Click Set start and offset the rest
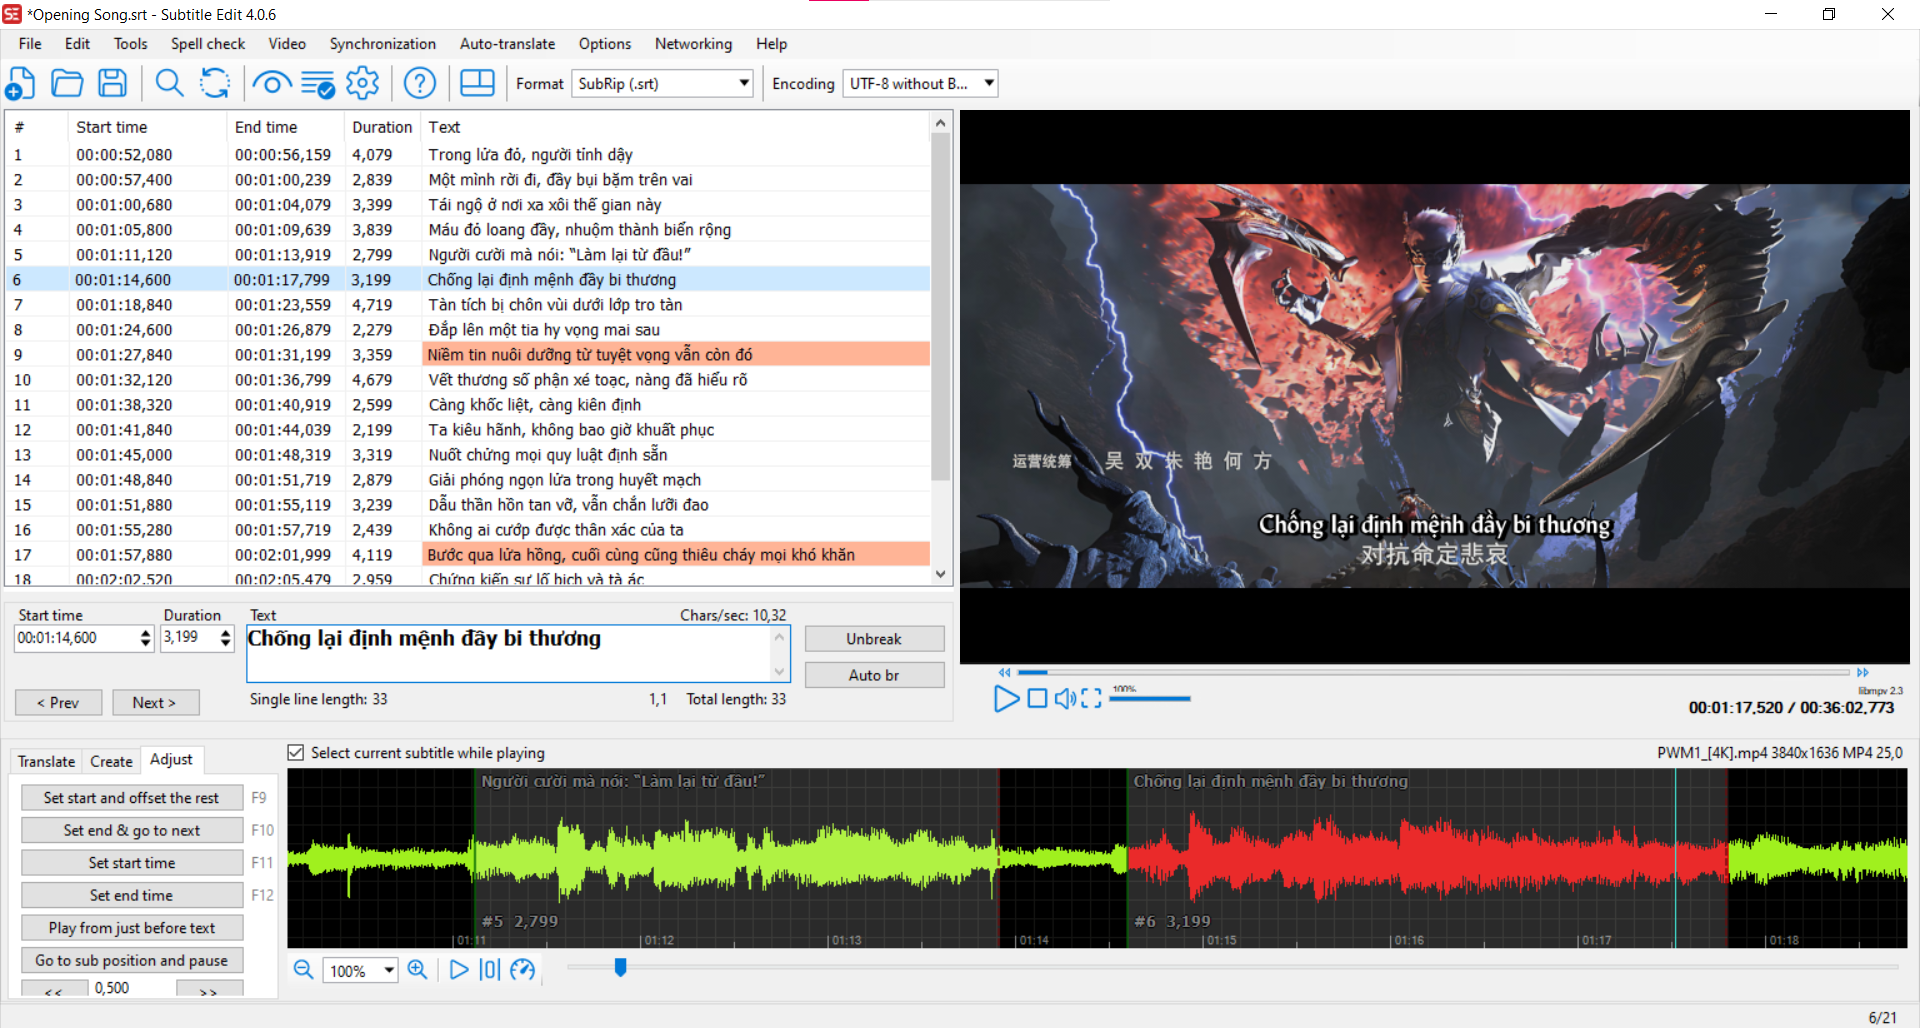 131,797
